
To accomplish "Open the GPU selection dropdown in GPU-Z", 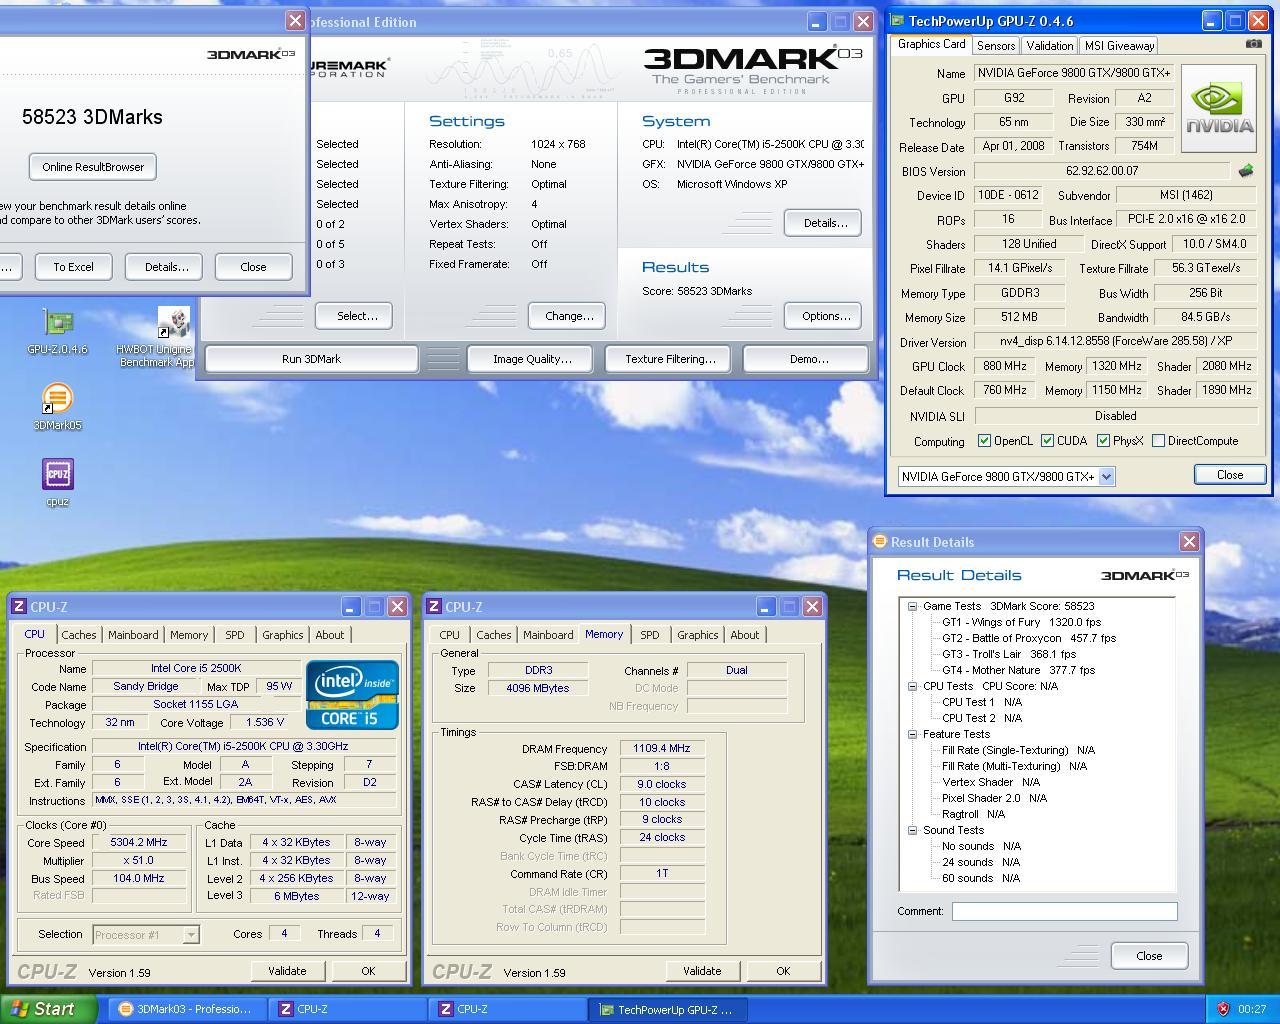I will [x=1106, y=477].
